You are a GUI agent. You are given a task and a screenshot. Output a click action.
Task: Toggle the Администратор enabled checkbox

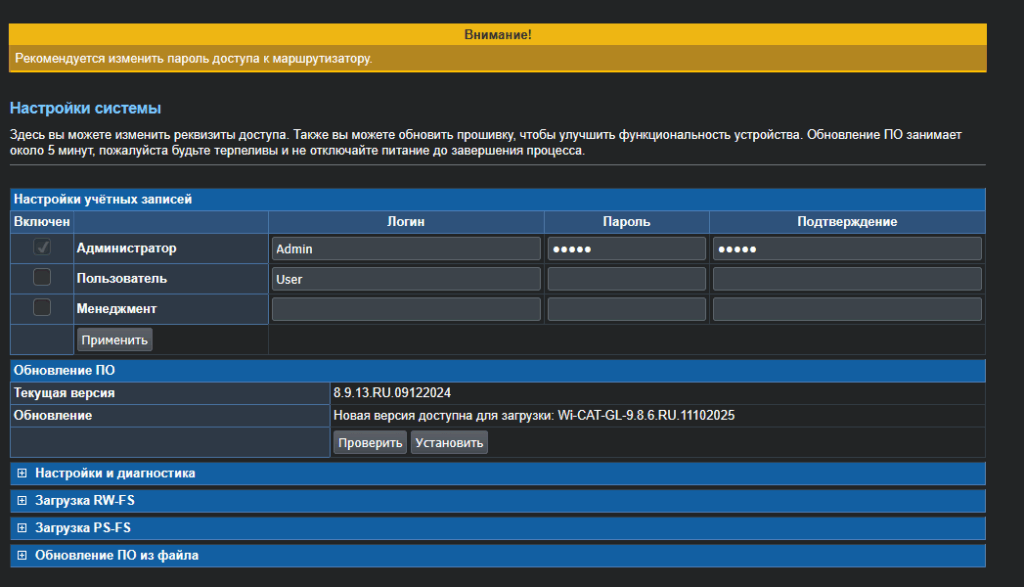pos(42,248)
